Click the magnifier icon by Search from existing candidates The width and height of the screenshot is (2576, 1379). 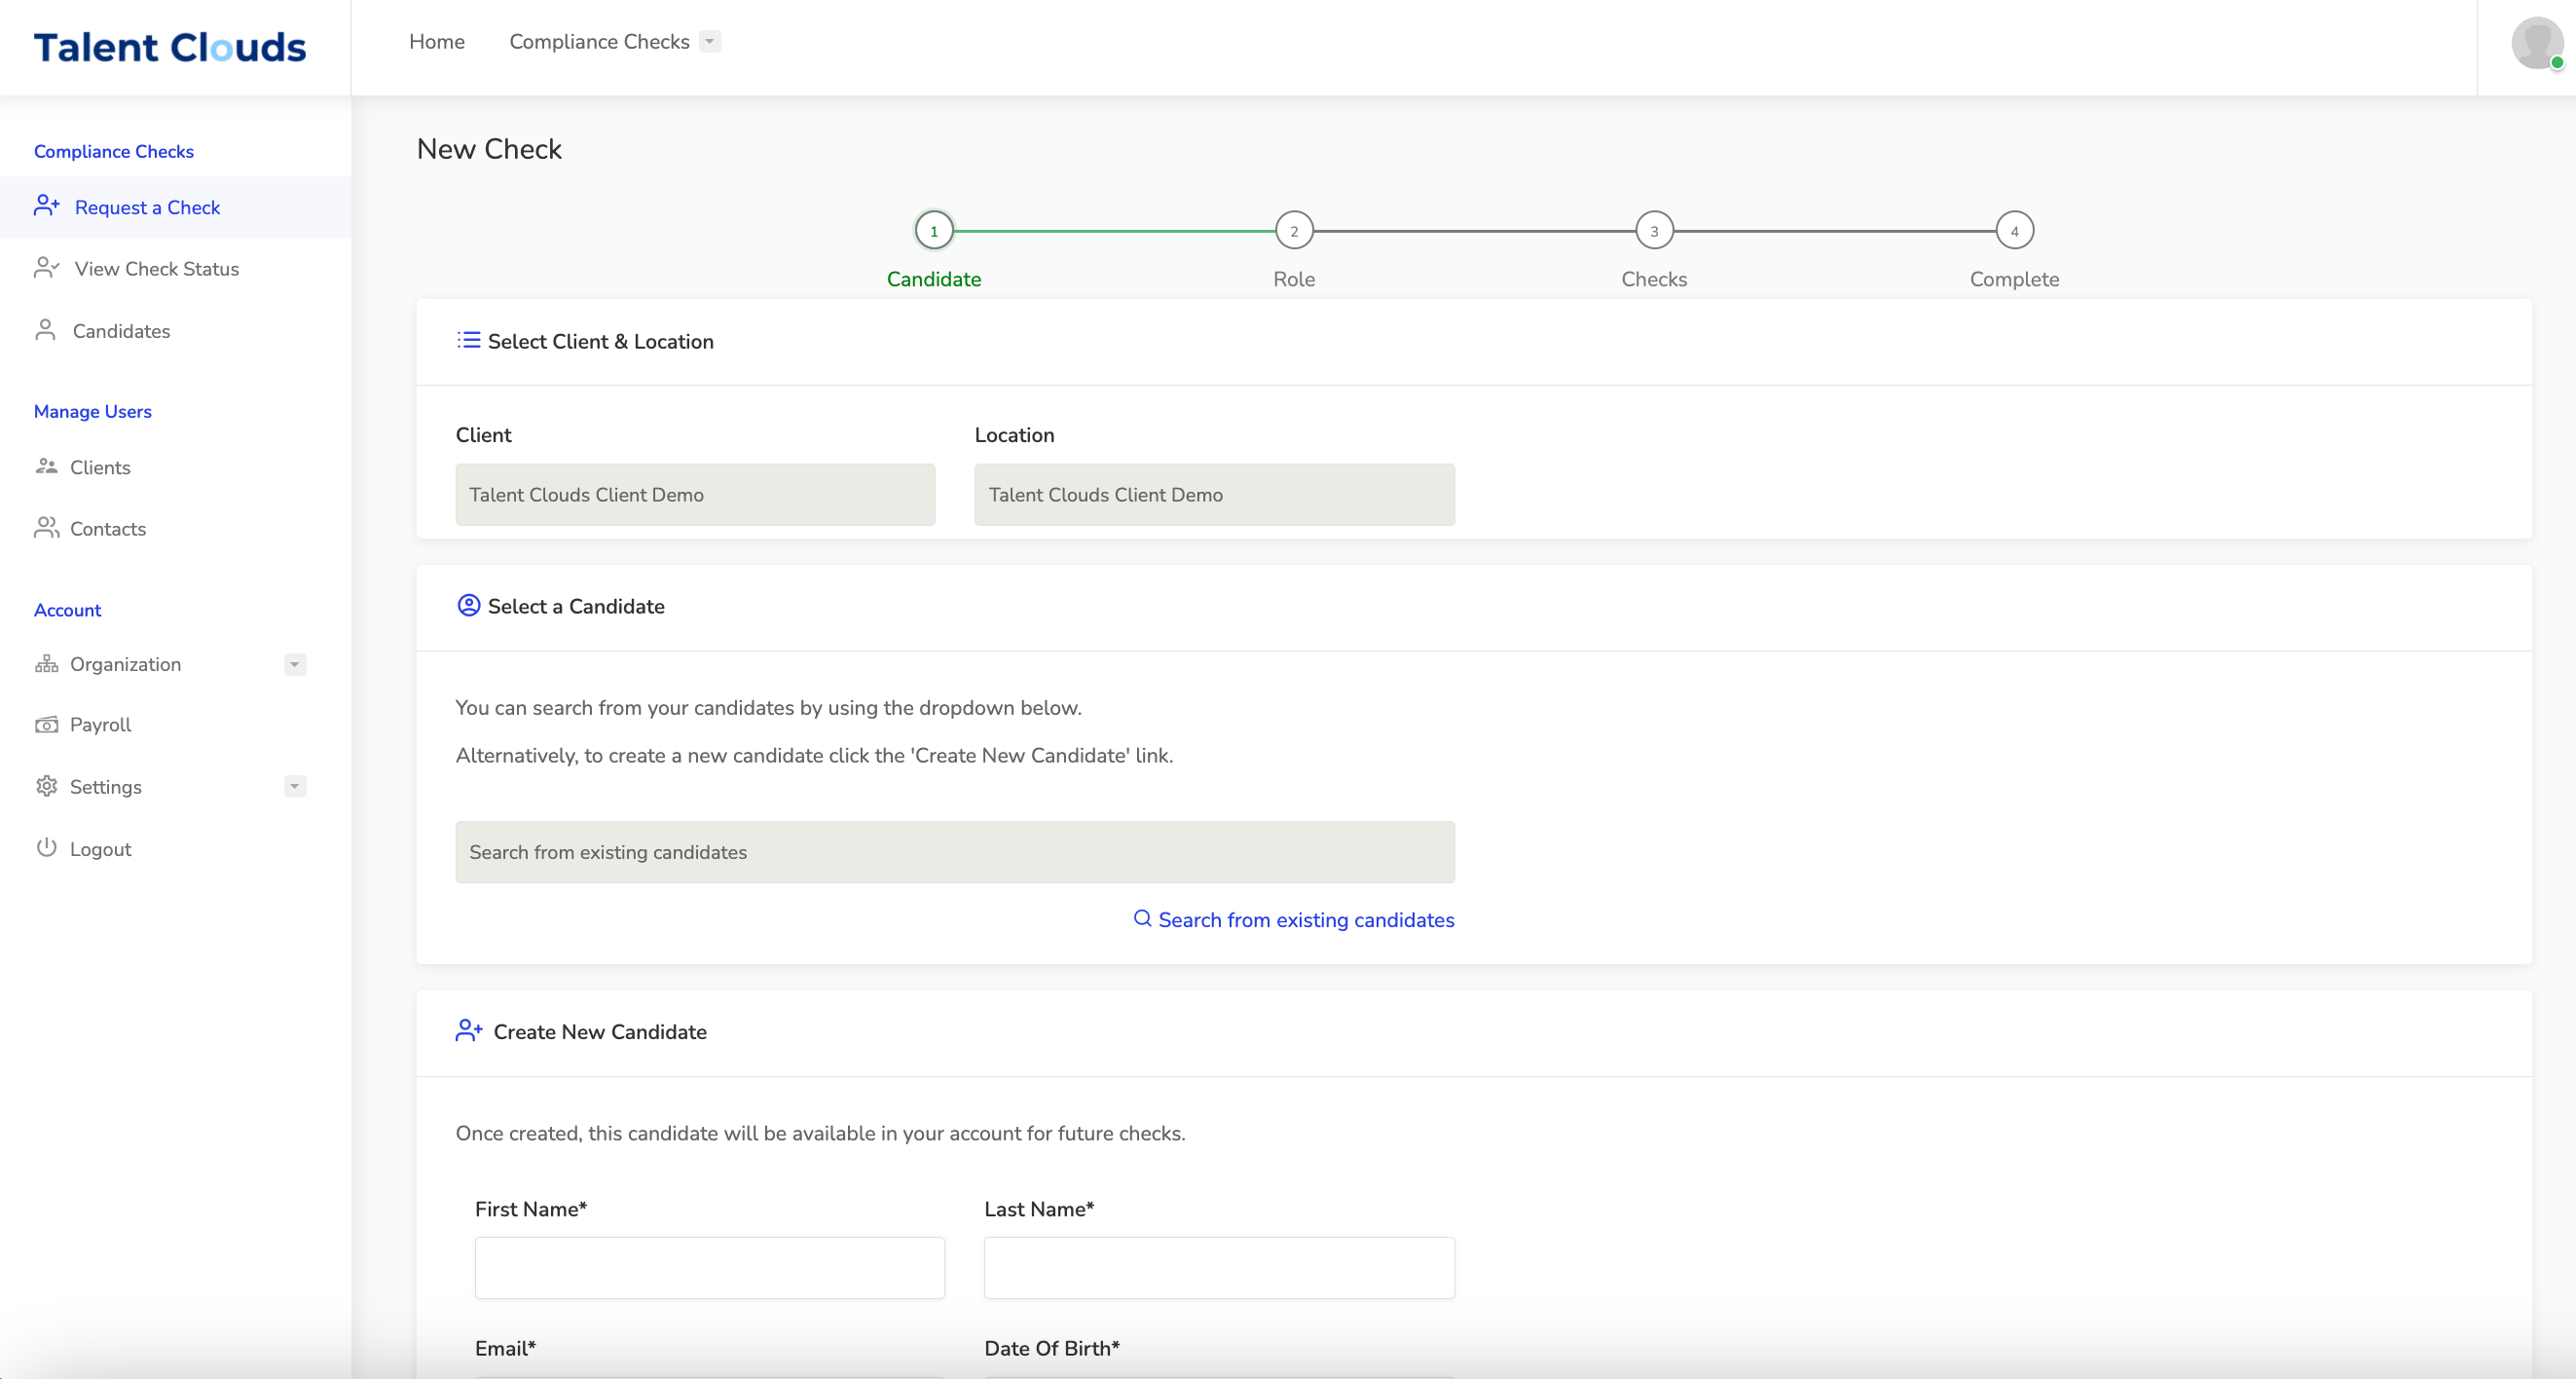point(1142,918)
